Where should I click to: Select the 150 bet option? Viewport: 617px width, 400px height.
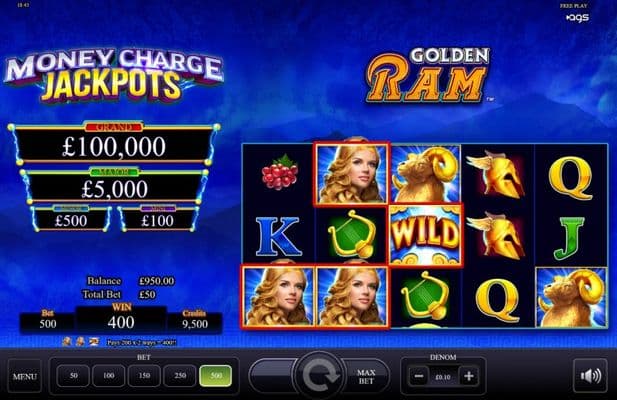coord(144,376)
